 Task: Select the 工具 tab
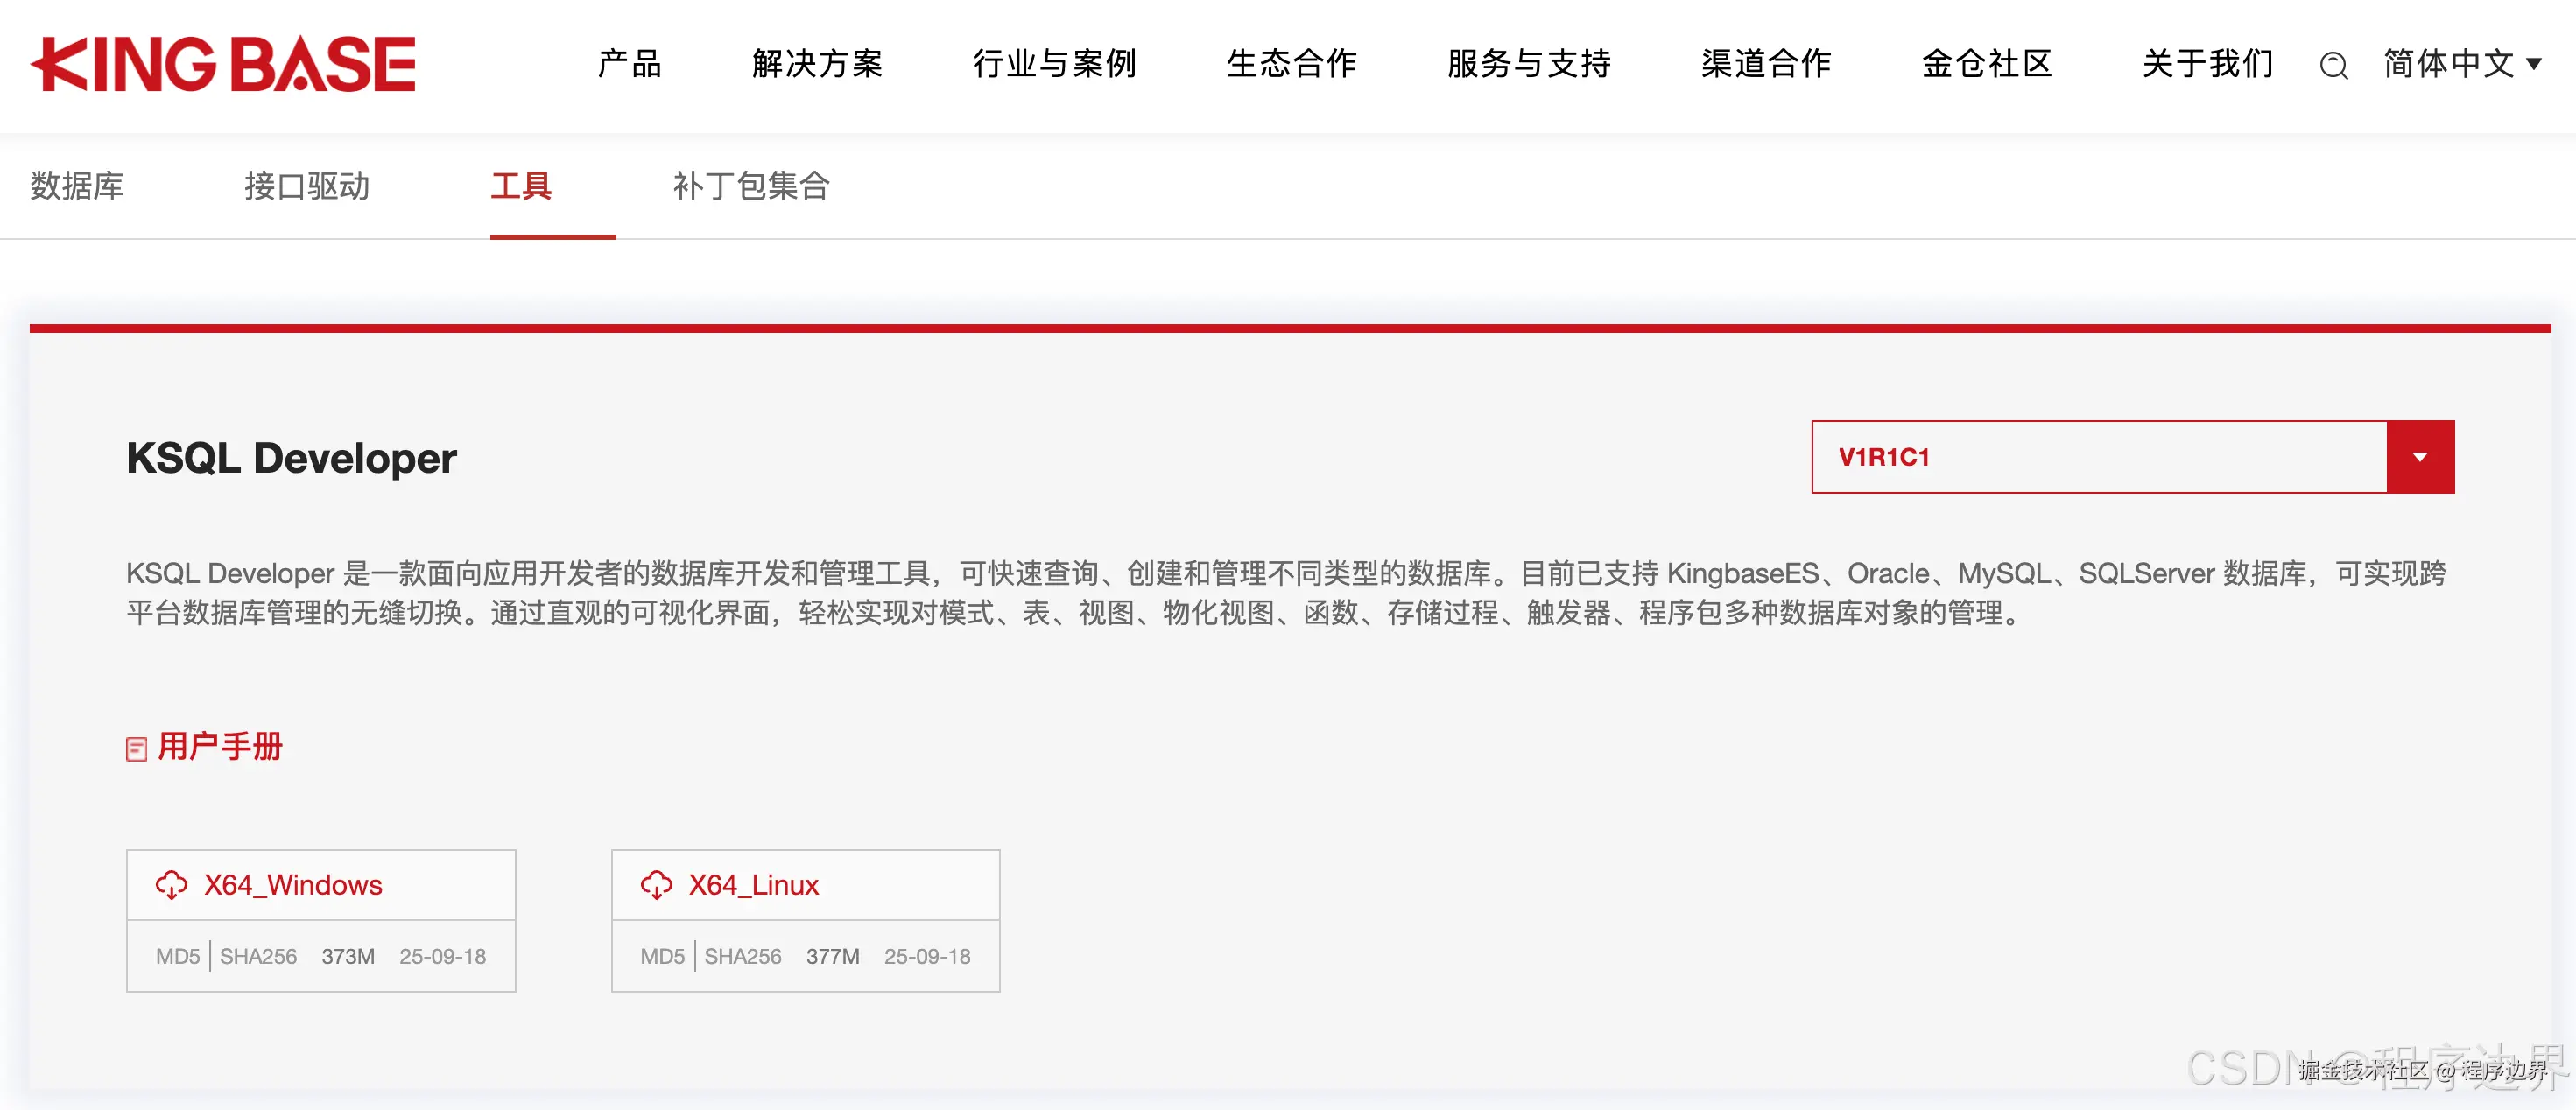point(521,186)
